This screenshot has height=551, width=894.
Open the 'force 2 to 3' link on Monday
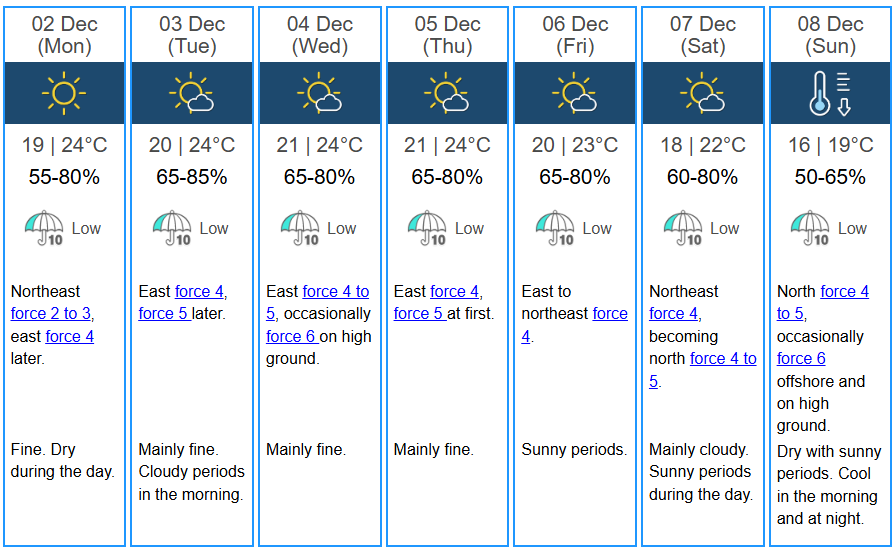pos(51,314)
